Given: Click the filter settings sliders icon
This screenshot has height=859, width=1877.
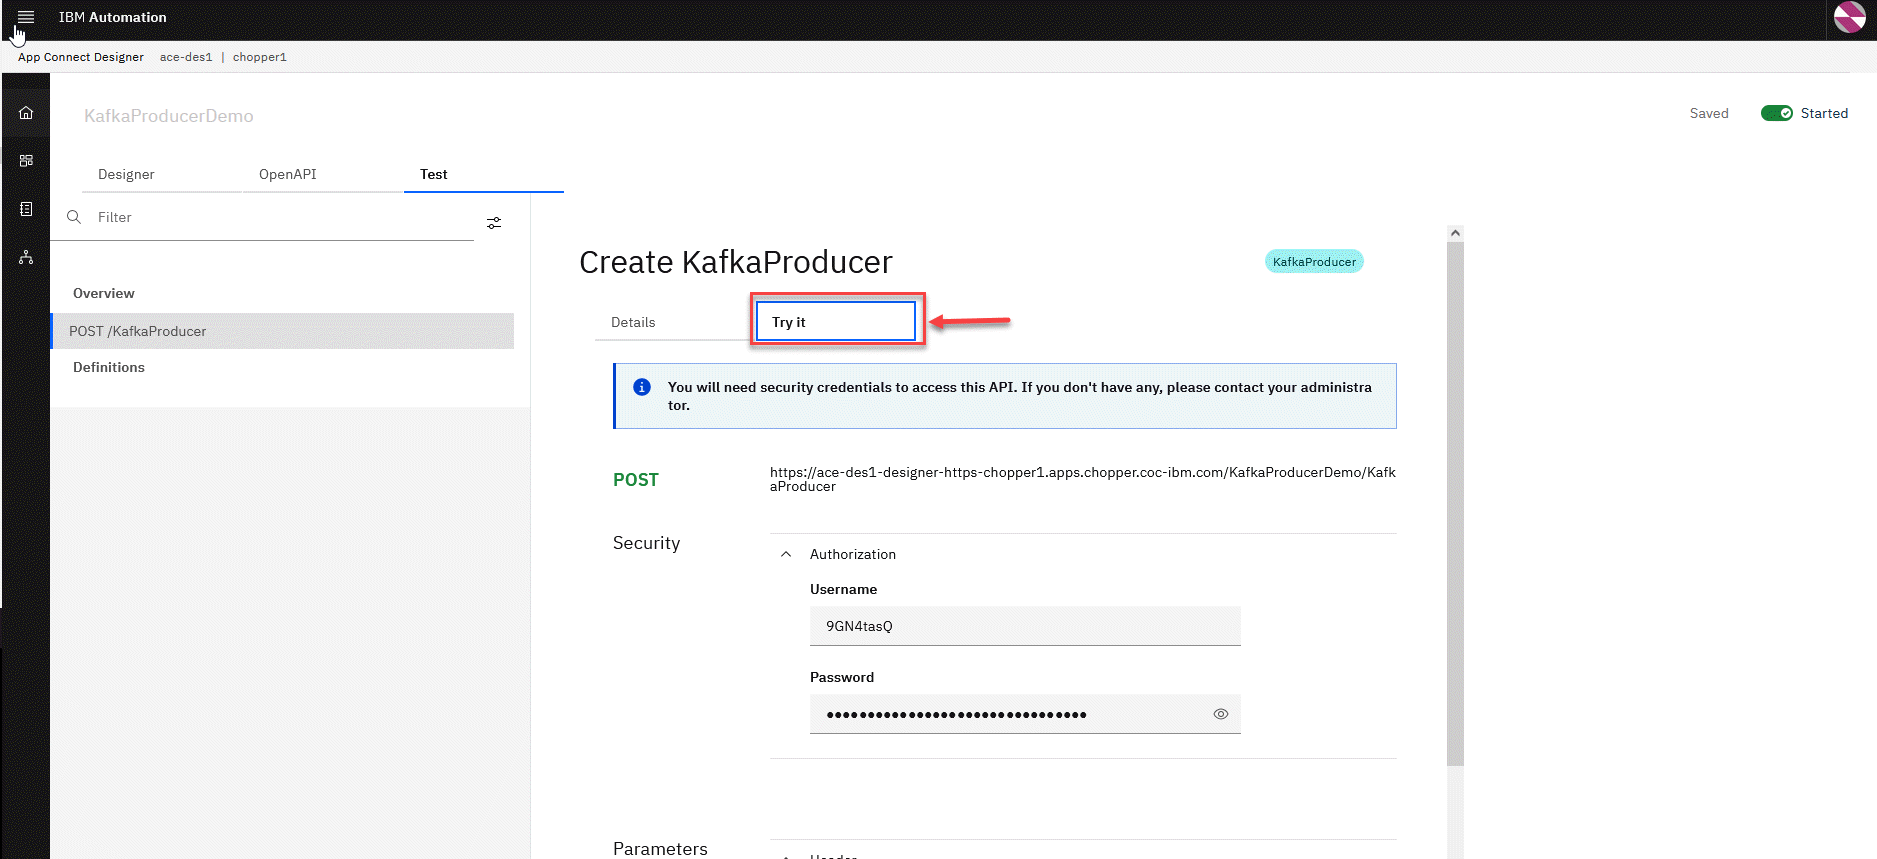Looking at the screenshot, I should click(x=494, y=223).
